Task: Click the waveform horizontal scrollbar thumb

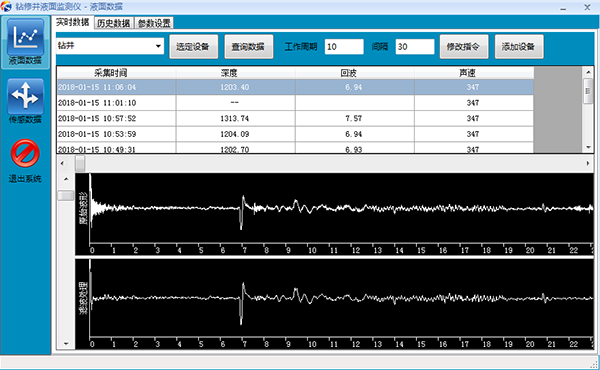Action: (x=80, y=163)
